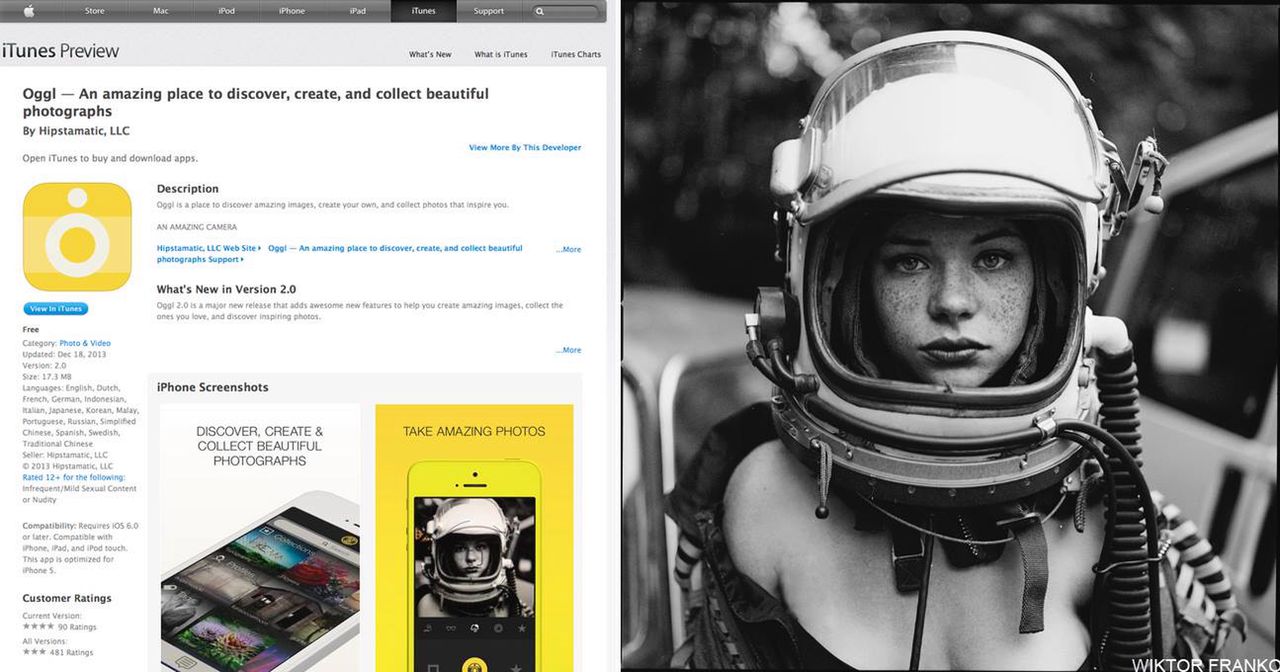Image resolution: width=1280 pixels, height=672 pixels.
Task: Click the By Hipstamatic, LLC developer text
Action: [x=76, y=131]
